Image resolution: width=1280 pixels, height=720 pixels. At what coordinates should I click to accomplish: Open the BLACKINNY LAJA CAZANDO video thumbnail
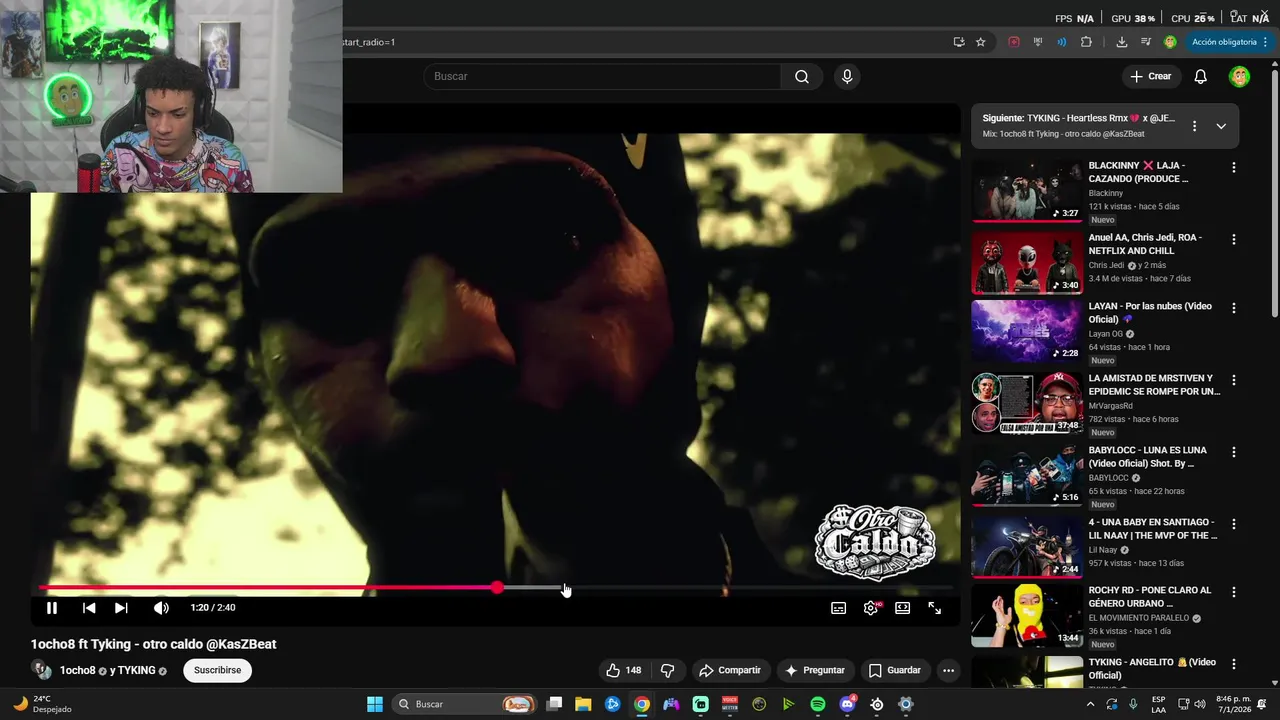tap(1027, 191)
